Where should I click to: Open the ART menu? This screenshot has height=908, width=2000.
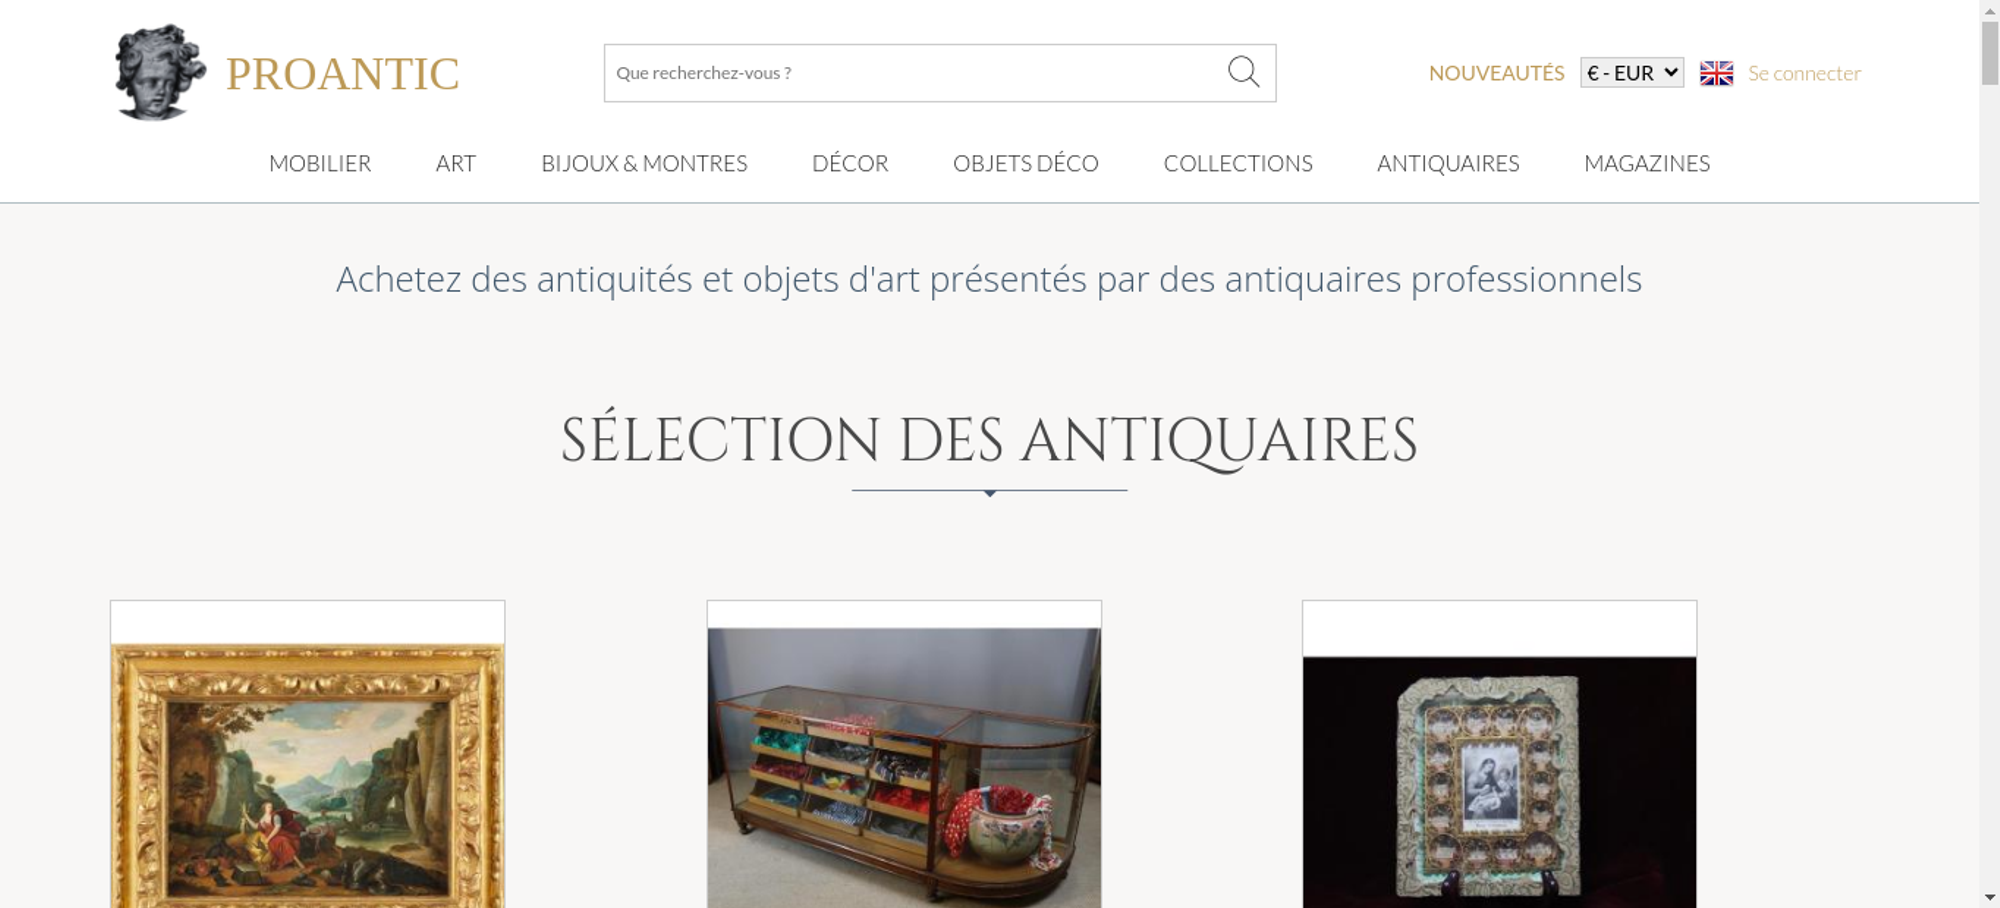456,163
